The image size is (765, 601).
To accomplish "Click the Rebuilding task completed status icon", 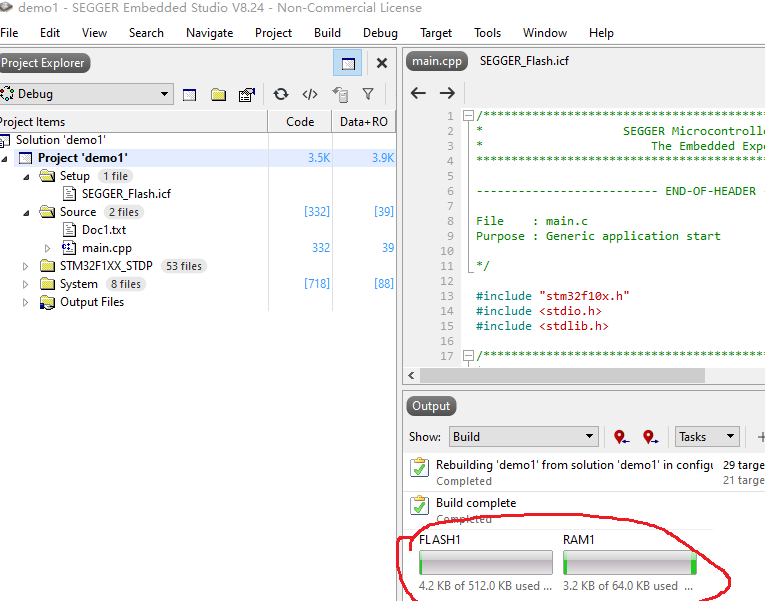I will 419,467.
